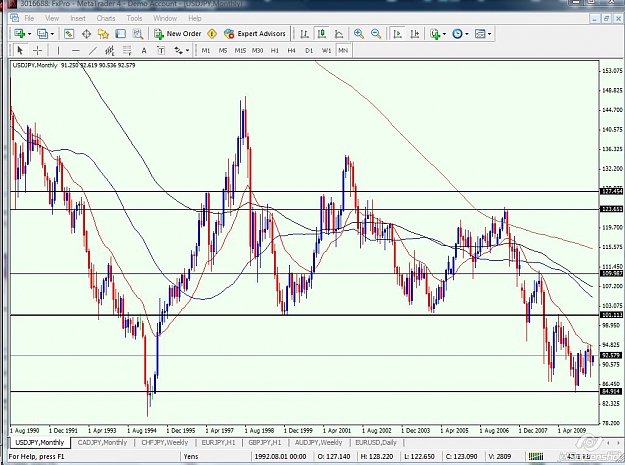The image size is (625, 465).
Task: Switch to the CHFJPY,Weekly chart tab
Action: (165, 442)
